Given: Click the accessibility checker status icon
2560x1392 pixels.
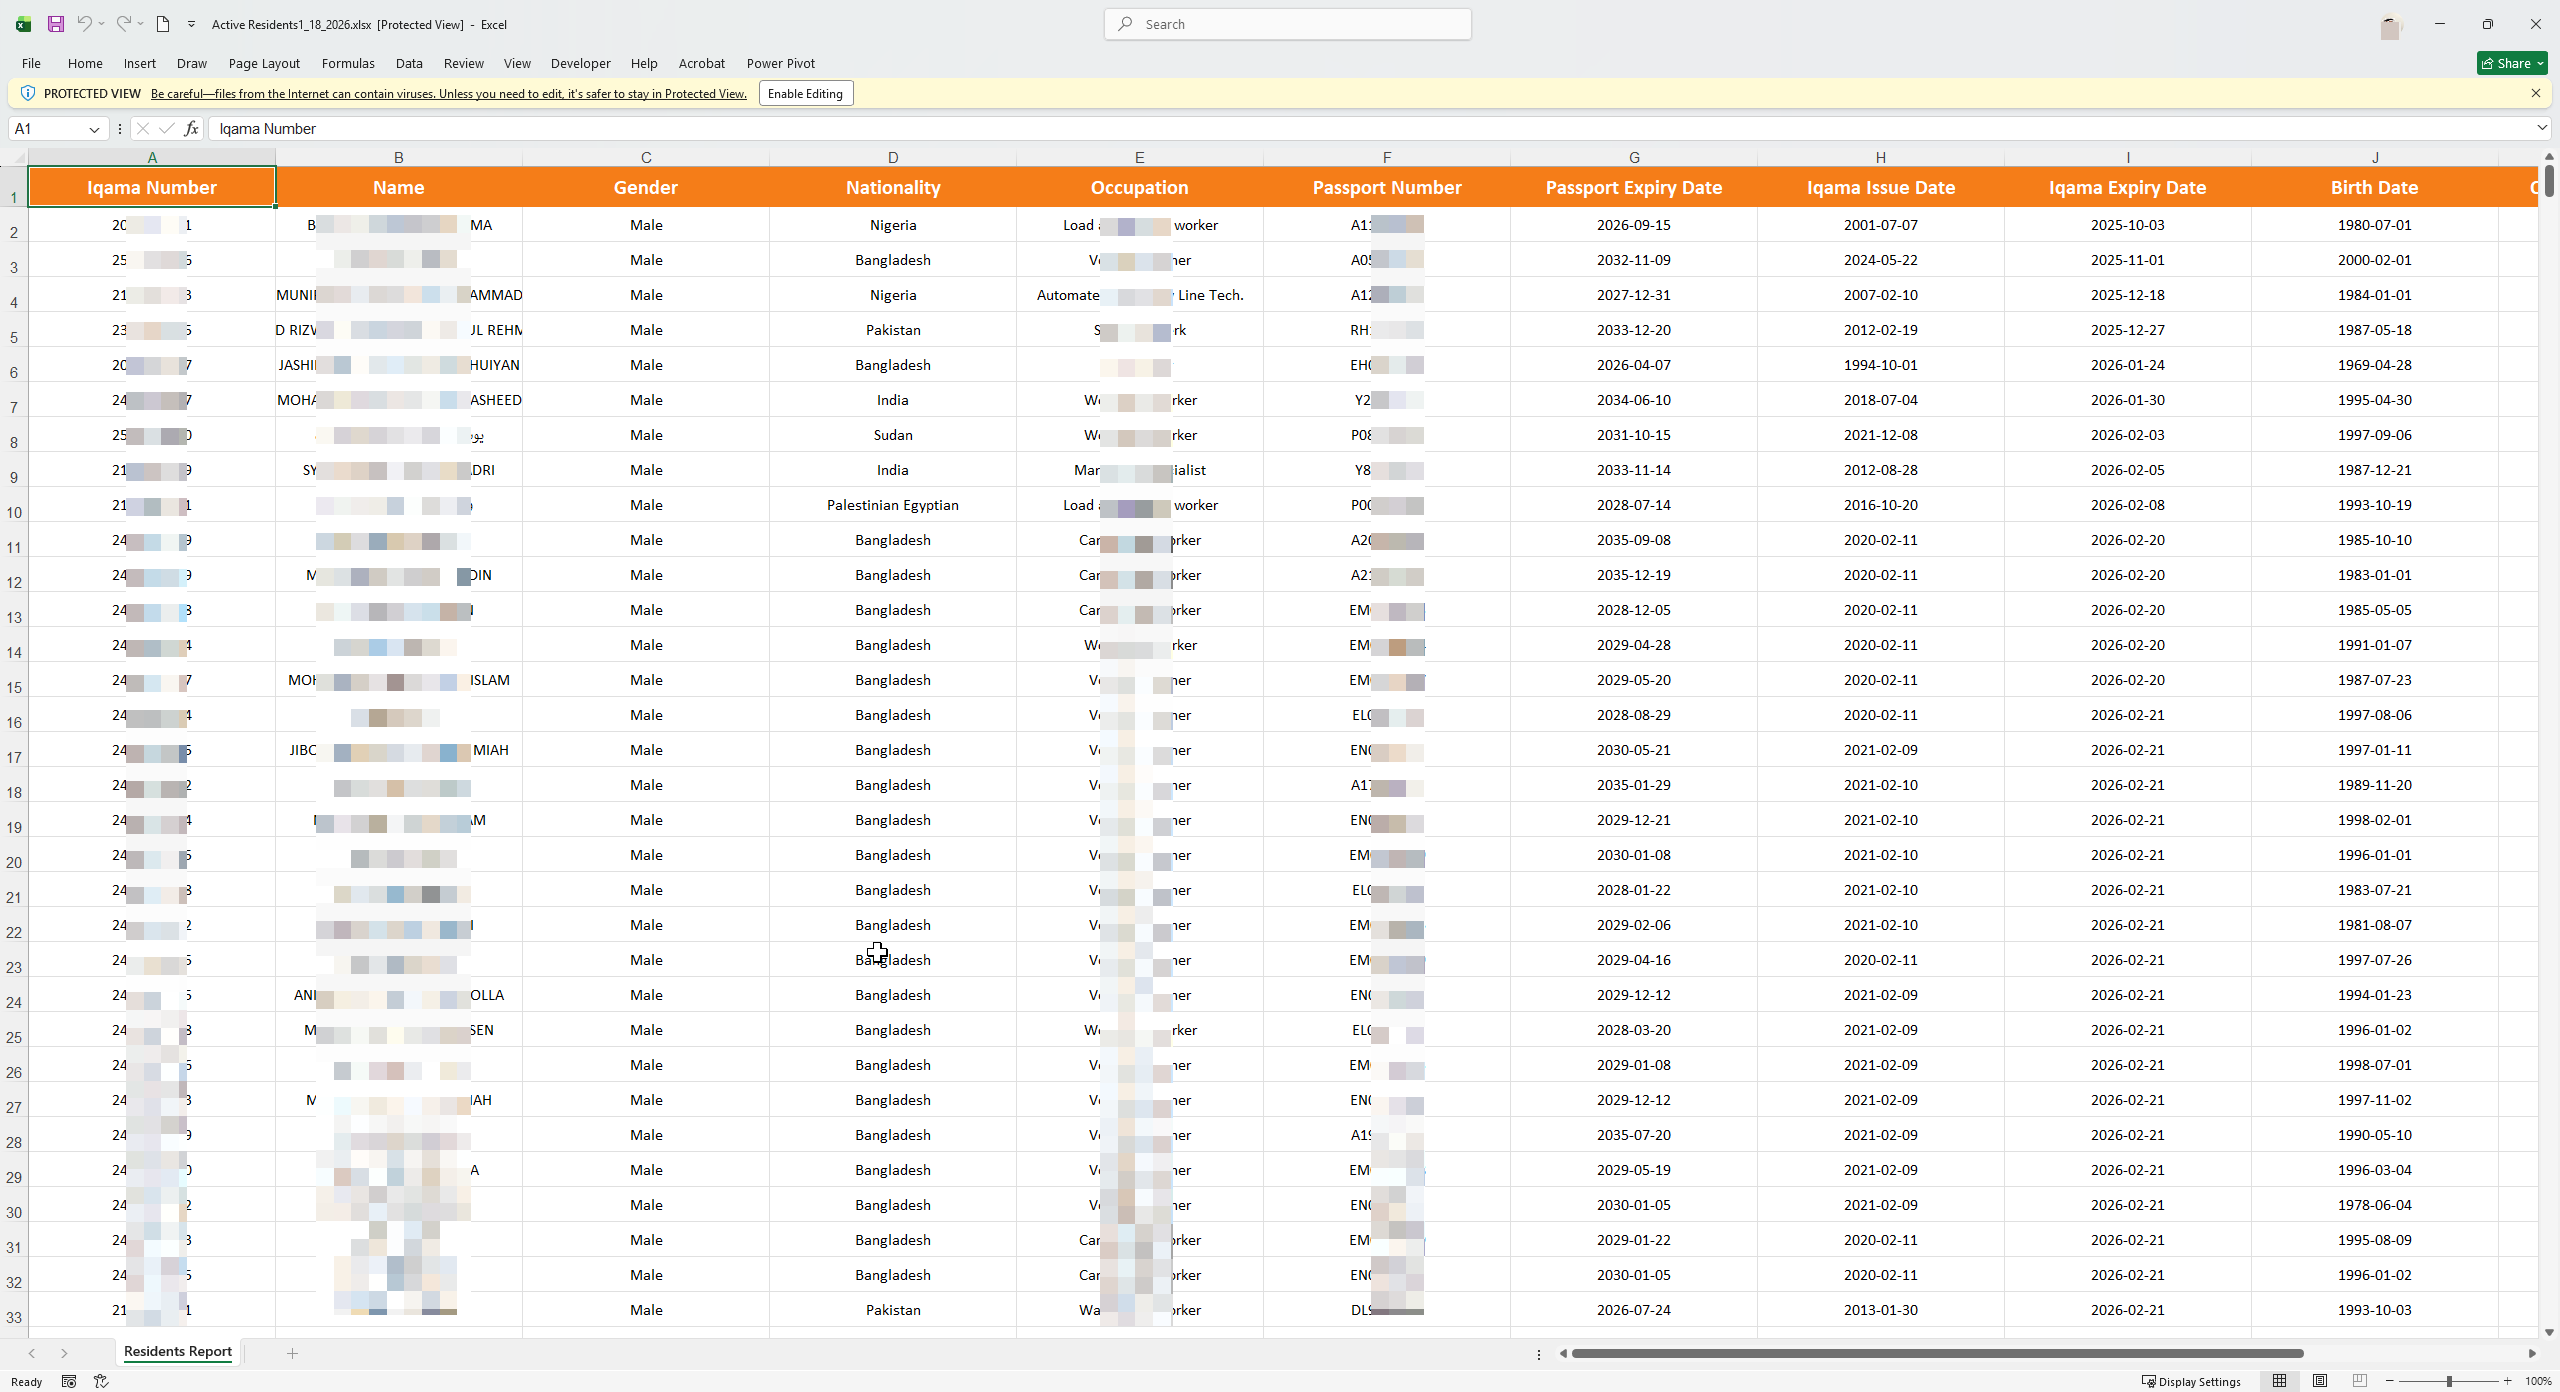Looking at the screenshot, I should tap(101, 1381).
